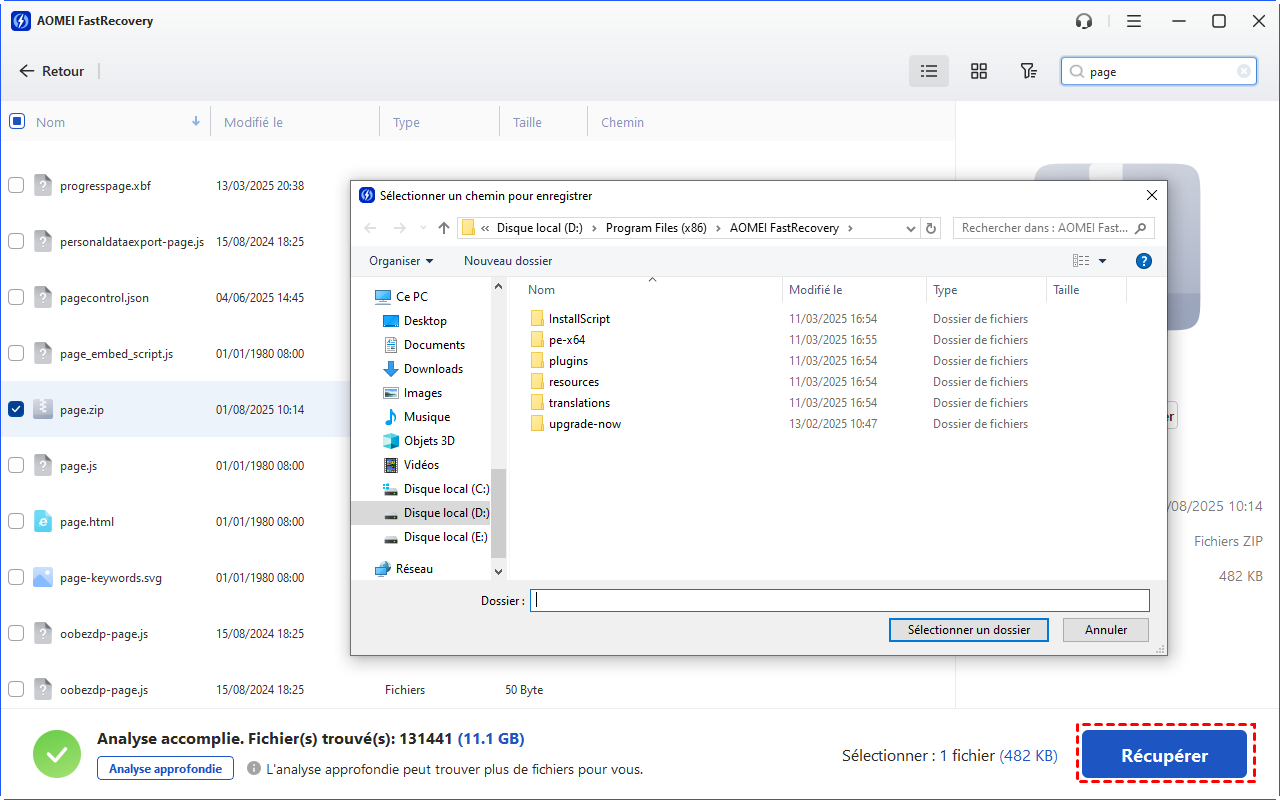The image size is (1280, 800).
Task: Click the dialog folder search field
Action: (x=1053, y=228)
